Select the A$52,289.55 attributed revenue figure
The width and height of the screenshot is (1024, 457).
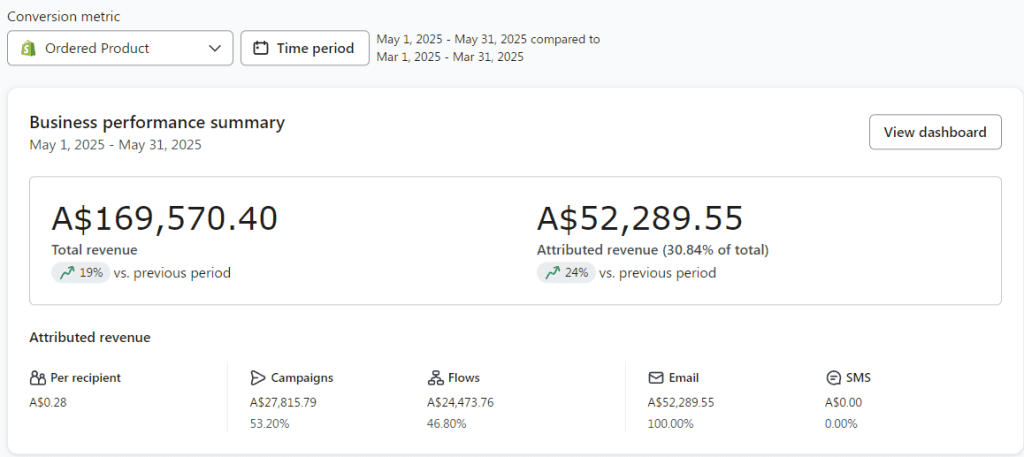640,218
